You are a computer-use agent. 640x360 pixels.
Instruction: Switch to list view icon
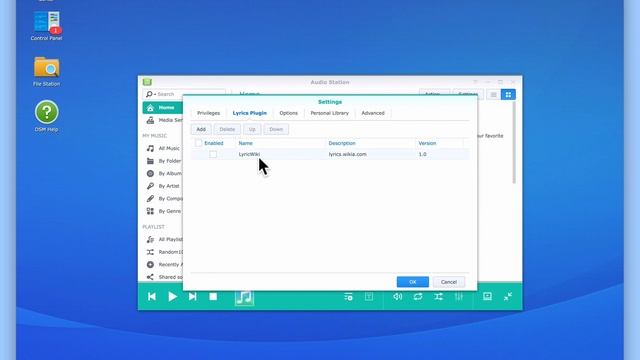(493, 95)
